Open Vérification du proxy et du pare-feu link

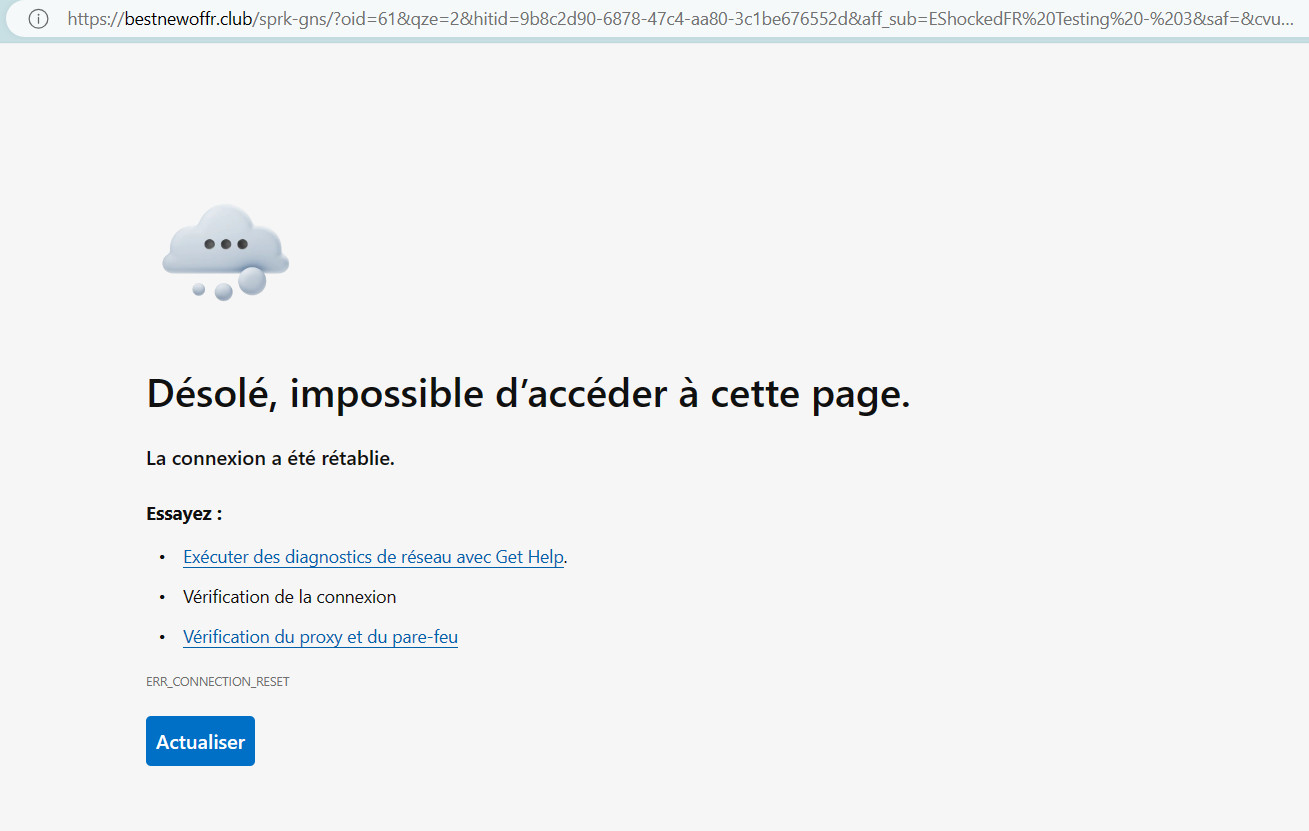click(x=320, y=637)
